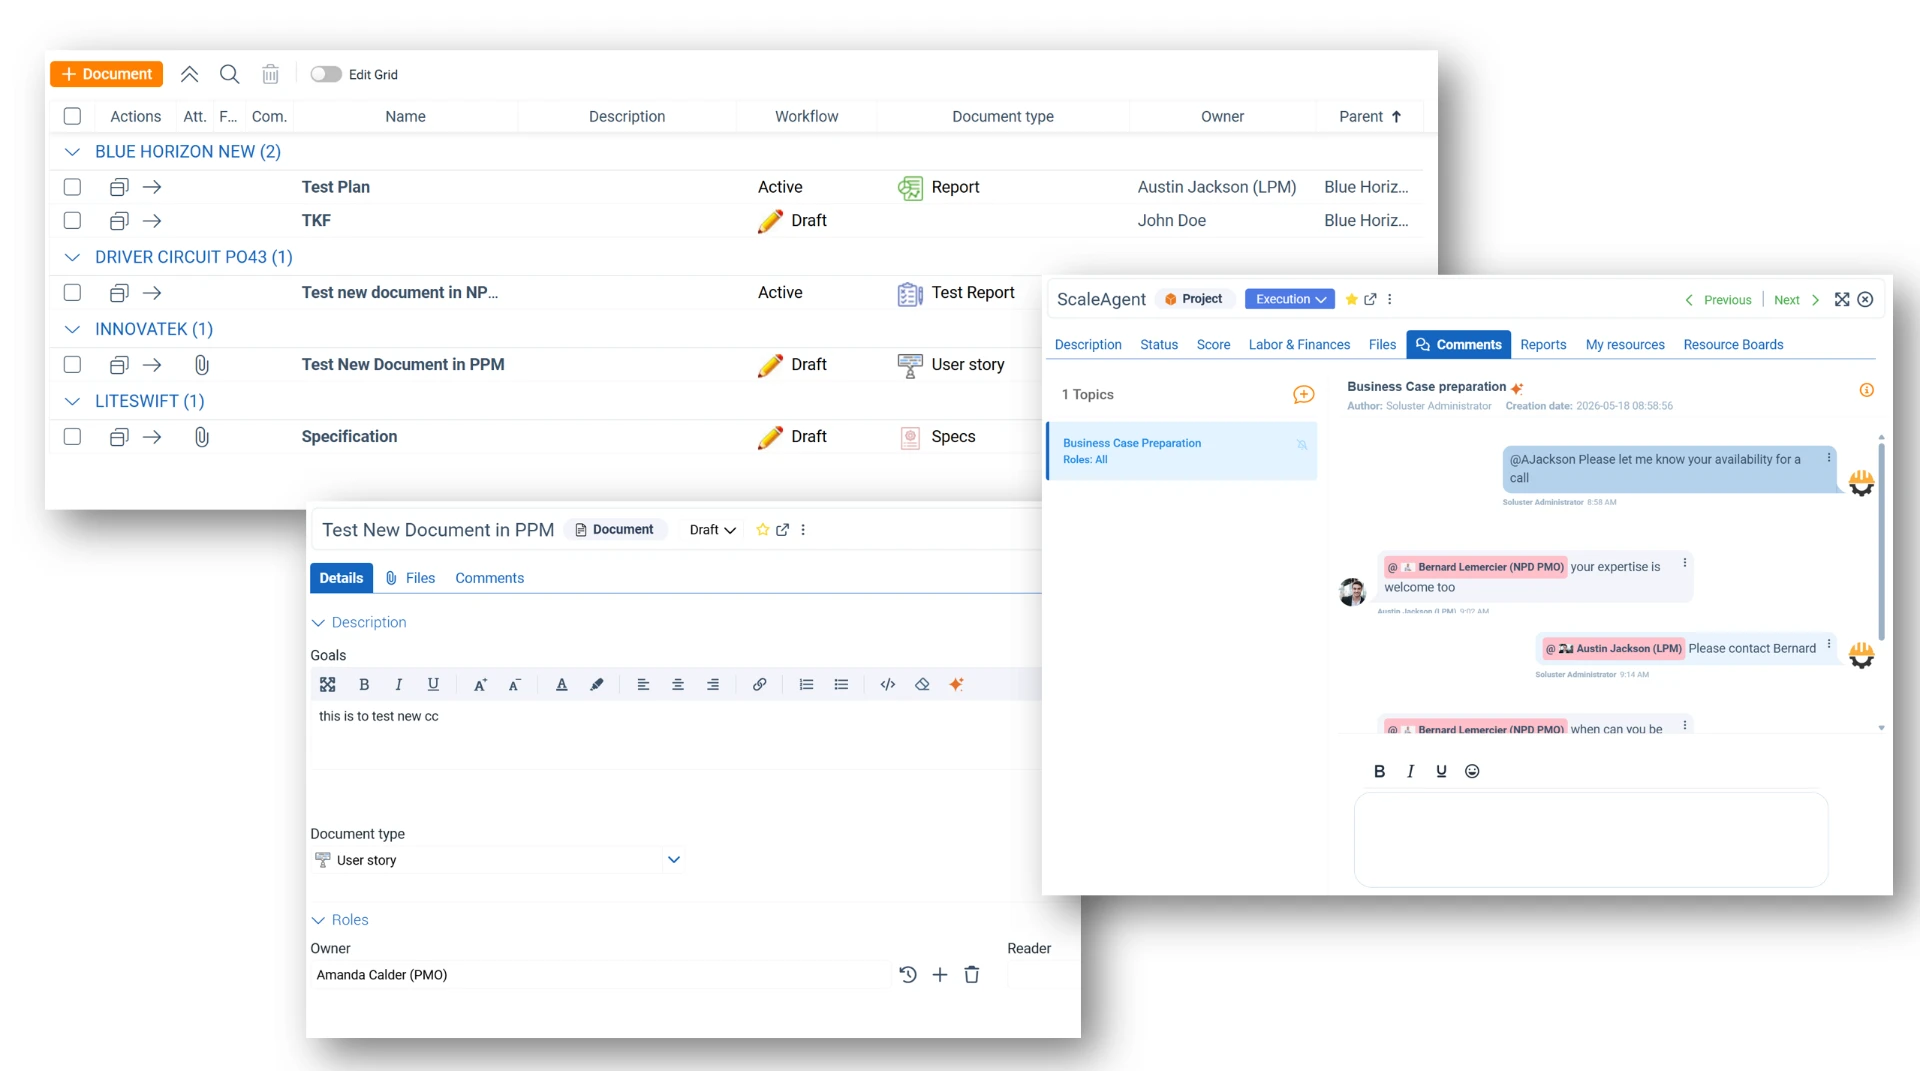Open the attachment paperclip on the Specification row
The height and width of the screenshot is (1071, 1920).
pos(202,437)
